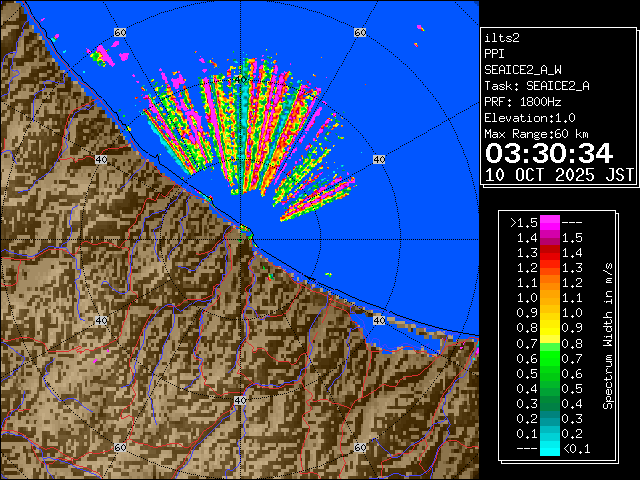
Task: Click the ilts2 site name
Action: (x=503, y=37)
